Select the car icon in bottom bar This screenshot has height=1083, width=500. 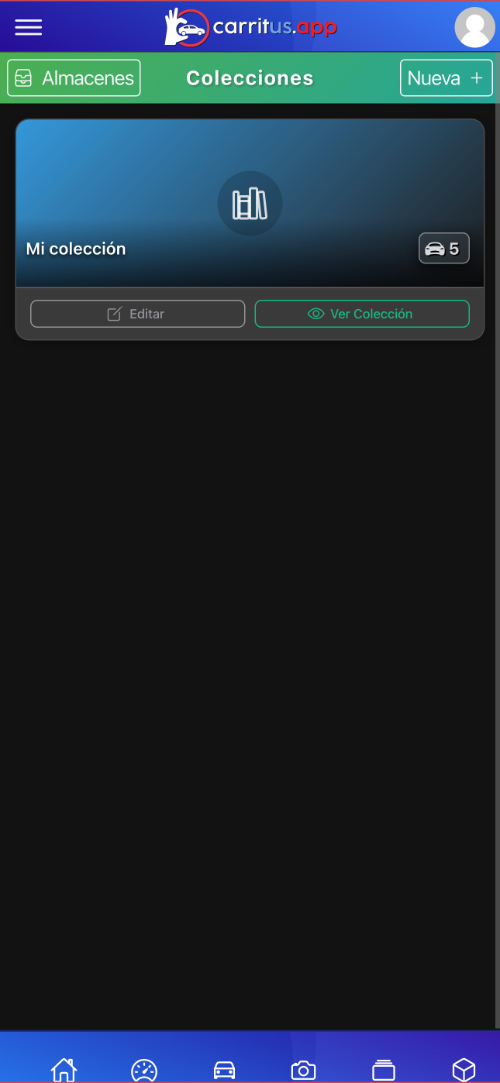coord(224,1071)
